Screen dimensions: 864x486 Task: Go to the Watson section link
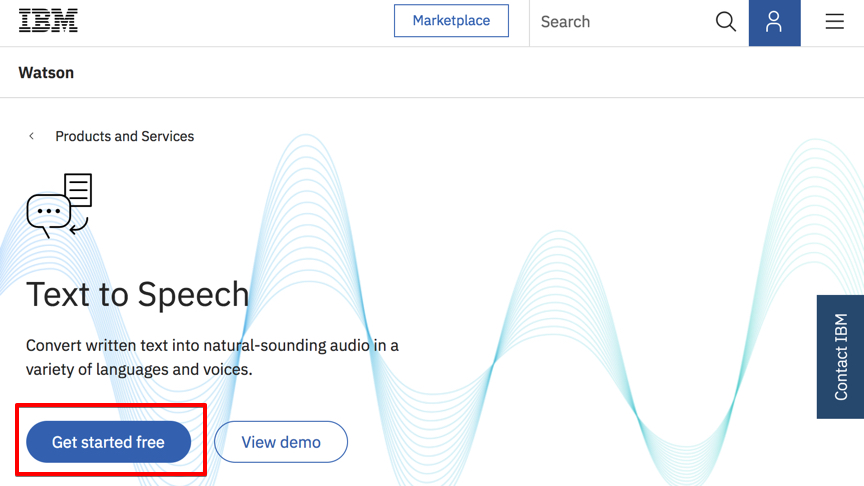click(x=46, y=73)
